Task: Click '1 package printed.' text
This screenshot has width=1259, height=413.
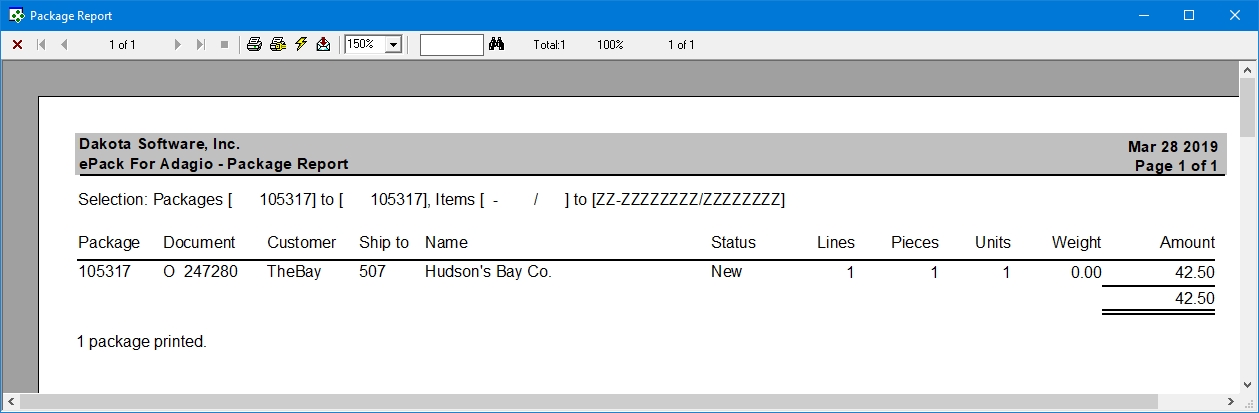Action: tap(142, 342)
